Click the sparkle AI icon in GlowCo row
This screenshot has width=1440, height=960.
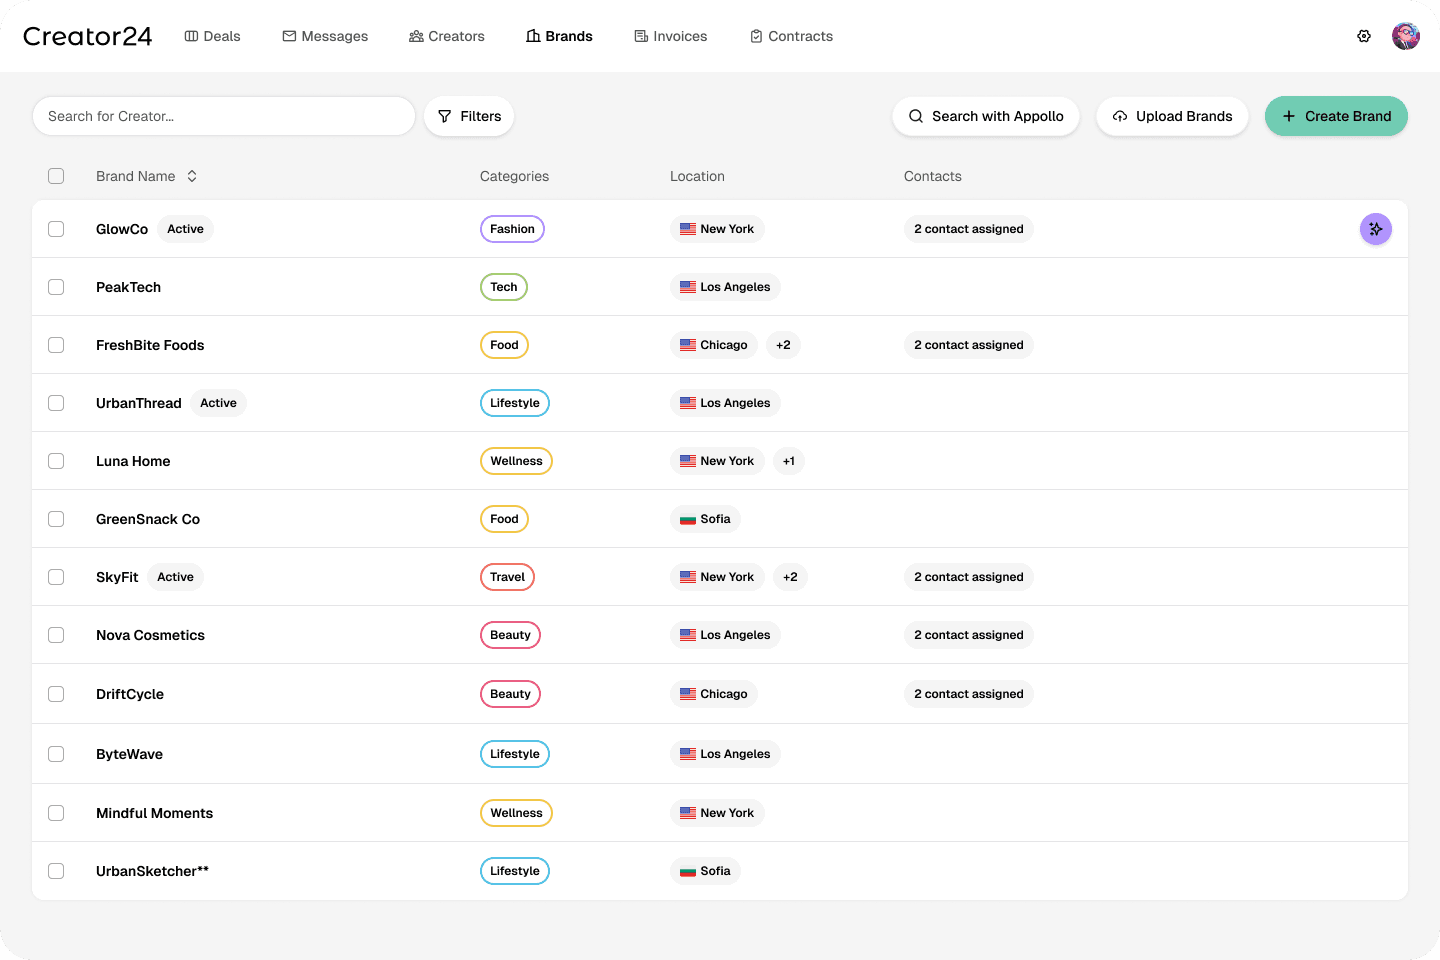click(x=1376, y=229)
